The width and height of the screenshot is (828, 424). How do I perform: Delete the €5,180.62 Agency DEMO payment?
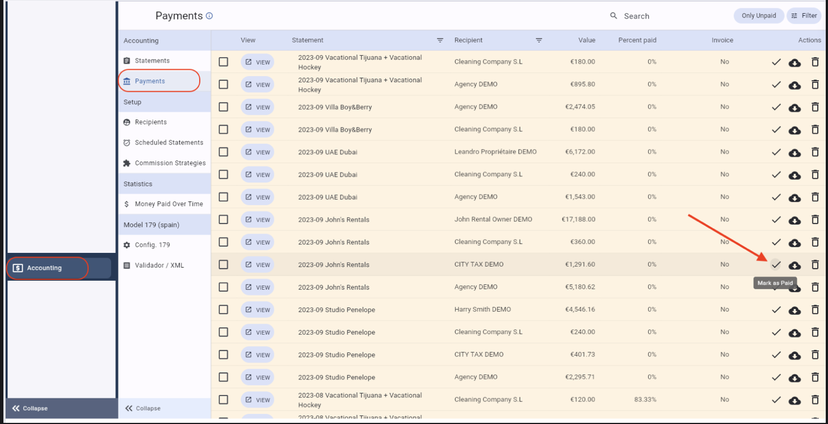815,287
